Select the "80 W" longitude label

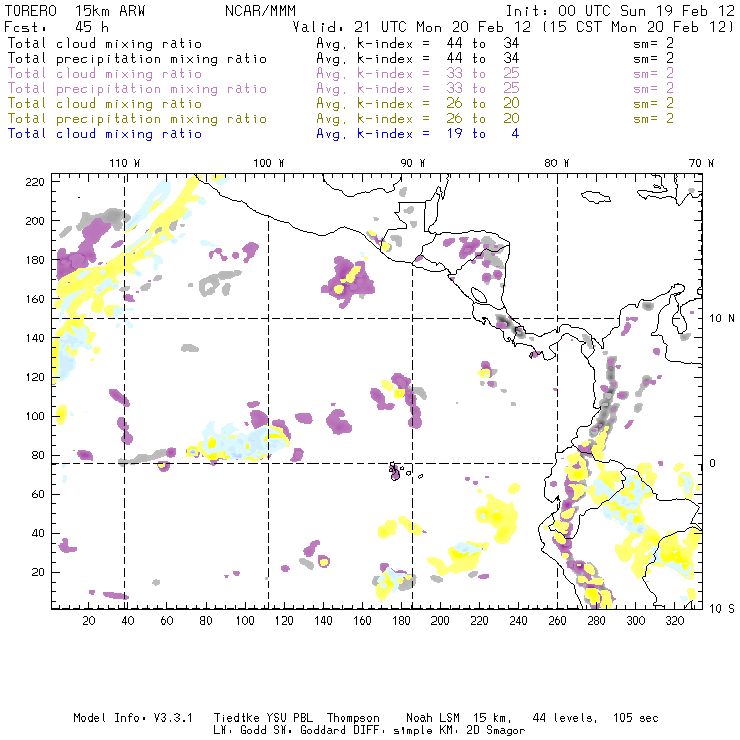click(557, 163)
